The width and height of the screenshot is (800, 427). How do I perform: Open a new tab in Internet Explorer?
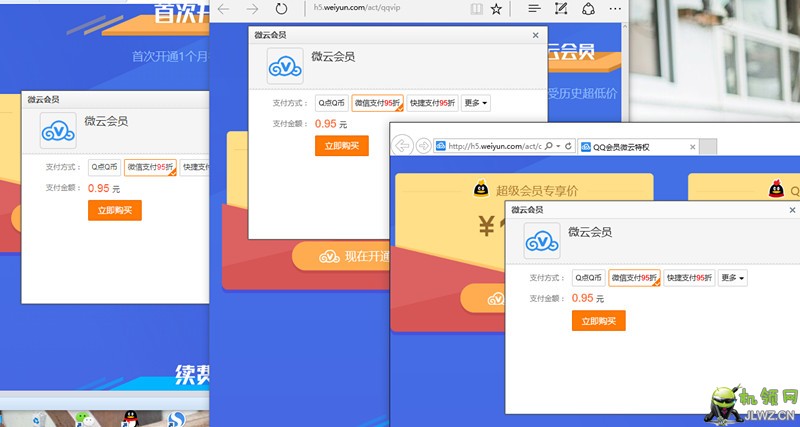click(708, 147)
